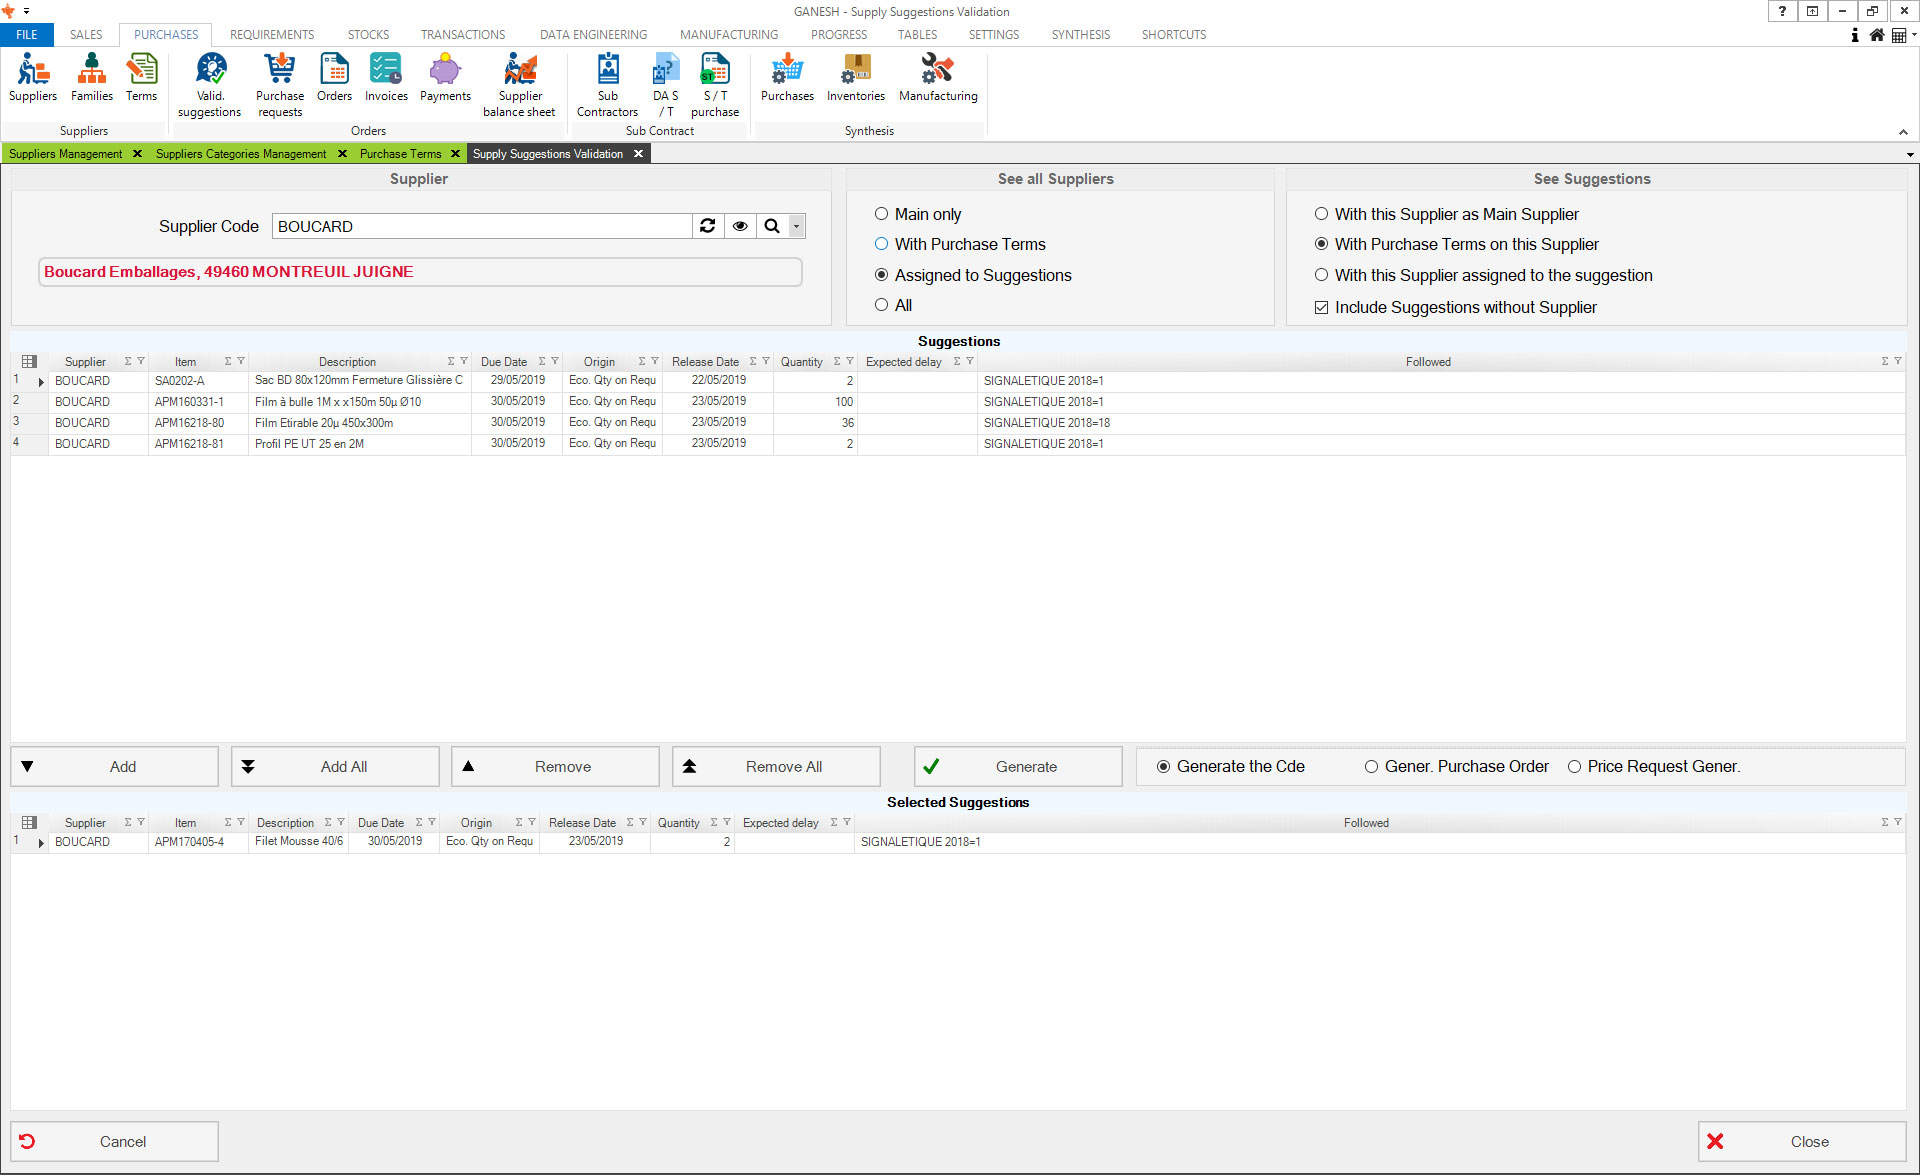Switch to the Purchase Terms document tab
This screenshot has height=1175, width=1920.
400,154
